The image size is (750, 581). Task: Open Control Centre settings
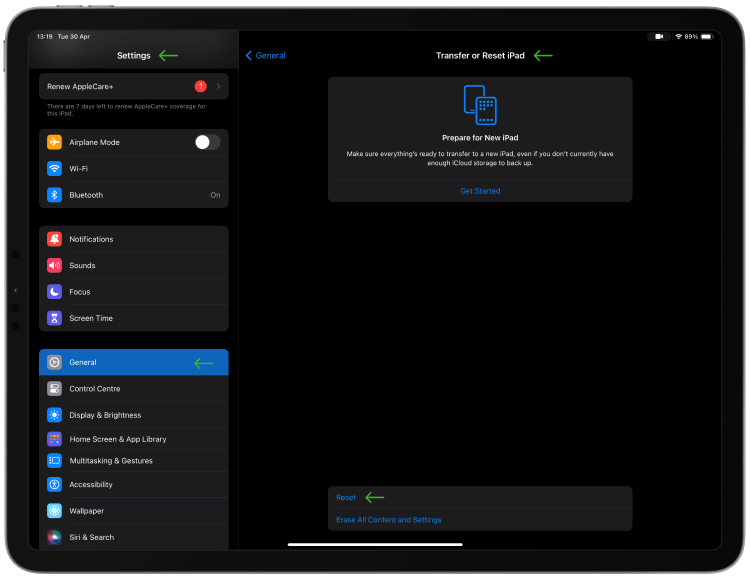click(x=133, y=388)
